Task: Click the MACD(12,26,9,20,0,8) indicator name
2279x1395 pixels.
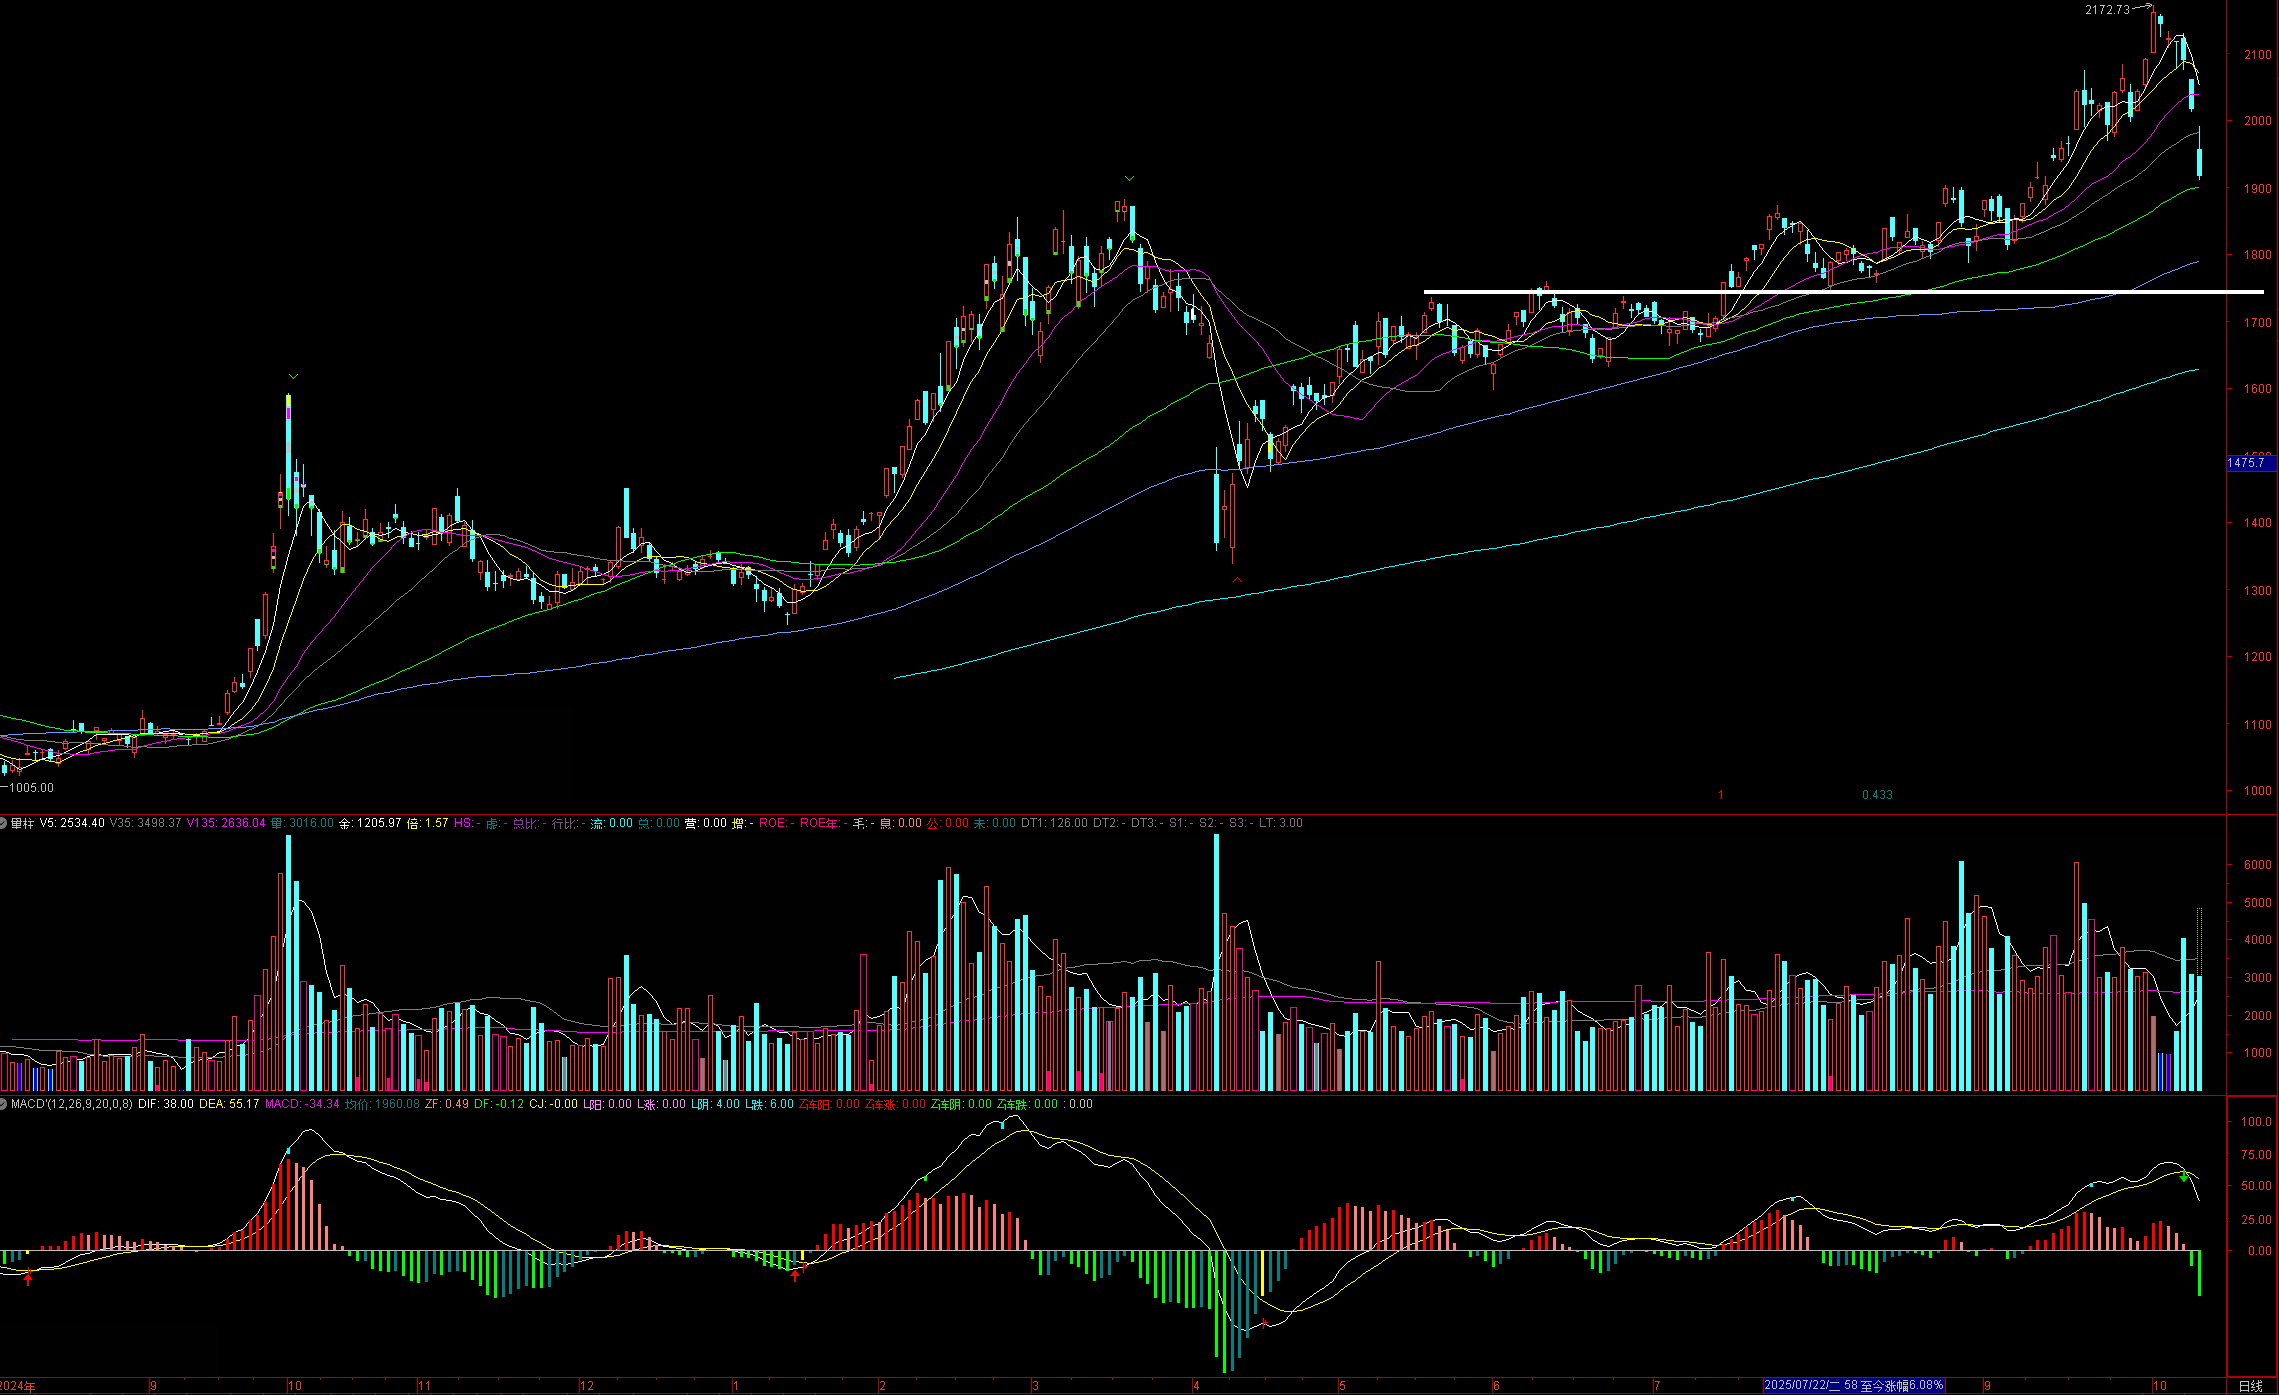Action: coord(72,1104)
